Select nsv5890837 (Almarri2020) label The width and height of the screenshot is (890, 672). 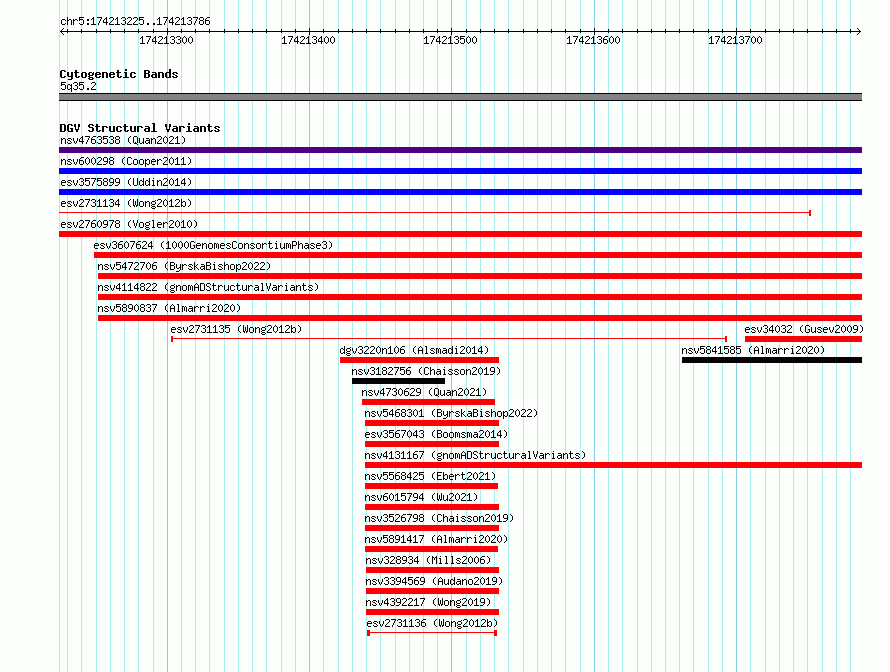point(169,308)
